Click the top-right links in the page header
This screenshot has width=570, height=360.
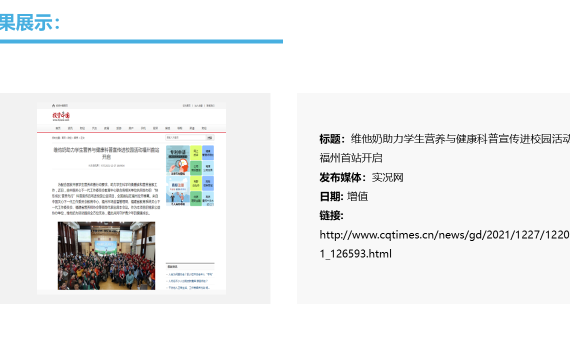198,105
